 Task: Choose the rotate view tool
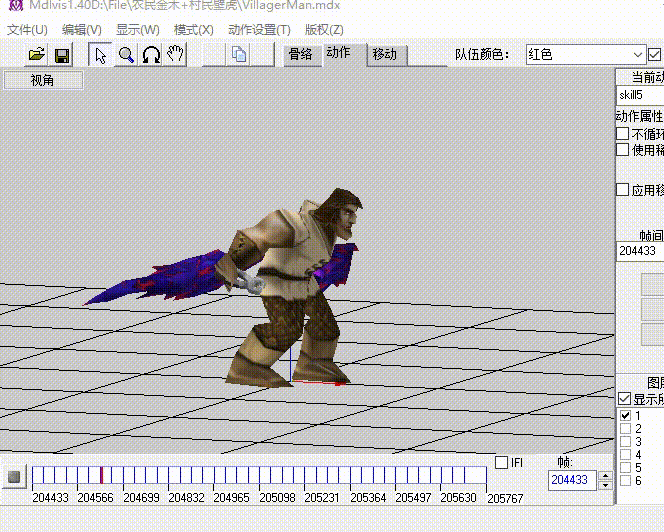click(151, 55)
